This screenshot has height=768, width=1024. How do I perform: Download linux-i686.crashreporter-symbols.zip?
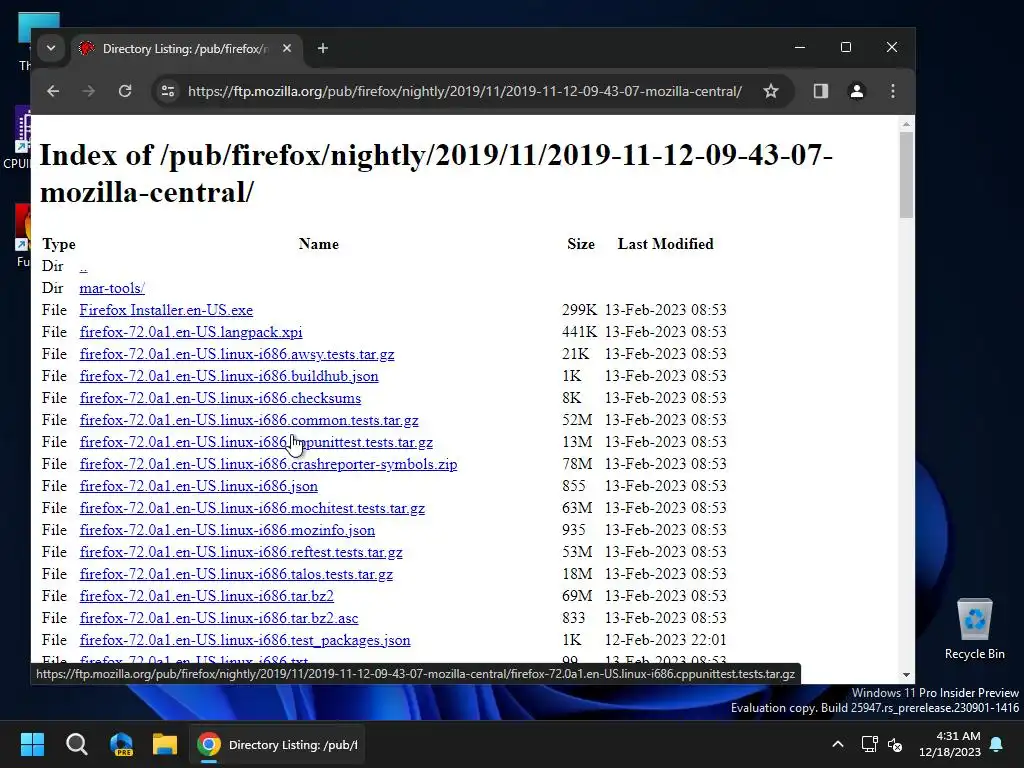tap(268, 464)
